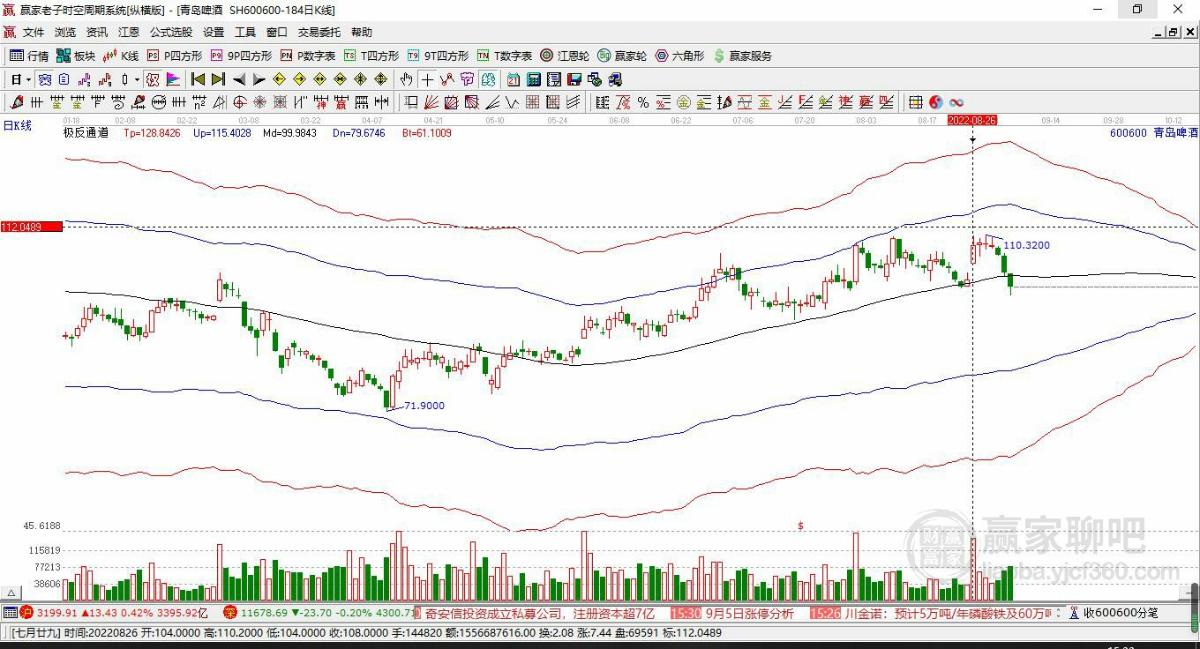Click the colored flag marker icon
Screen dimensions: 1200x649
[x=173, y=79]
